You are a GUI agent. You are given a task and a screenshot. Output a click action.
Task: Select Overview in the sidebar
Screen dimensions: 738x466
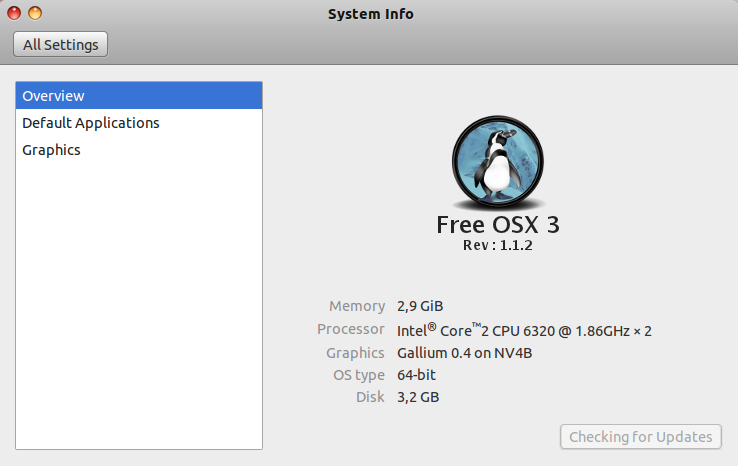[139, 96]
